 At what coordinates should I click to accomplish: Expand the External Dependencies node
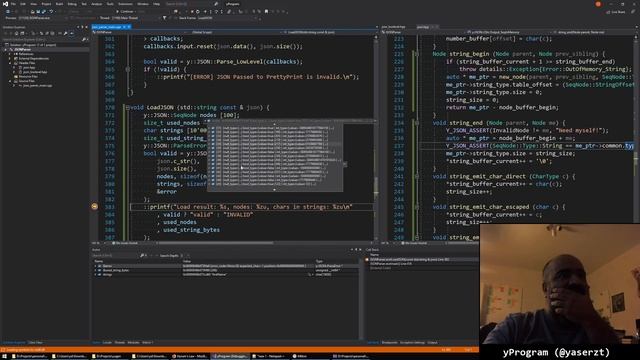tap(9, 58)
